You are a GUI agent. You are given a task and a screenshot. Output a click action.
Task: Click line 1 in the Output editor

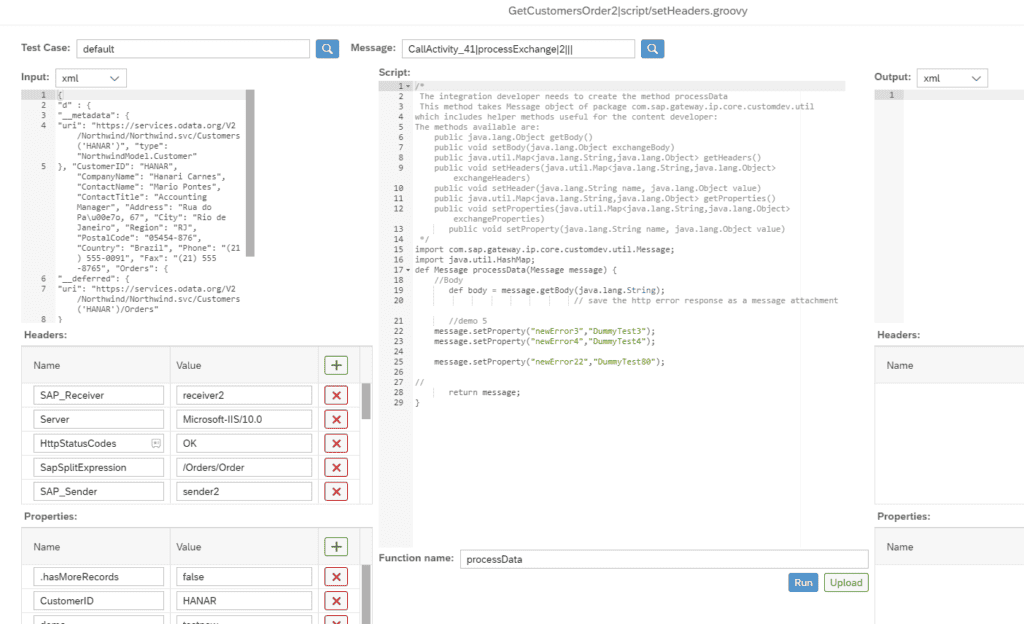tap(891, 95)
